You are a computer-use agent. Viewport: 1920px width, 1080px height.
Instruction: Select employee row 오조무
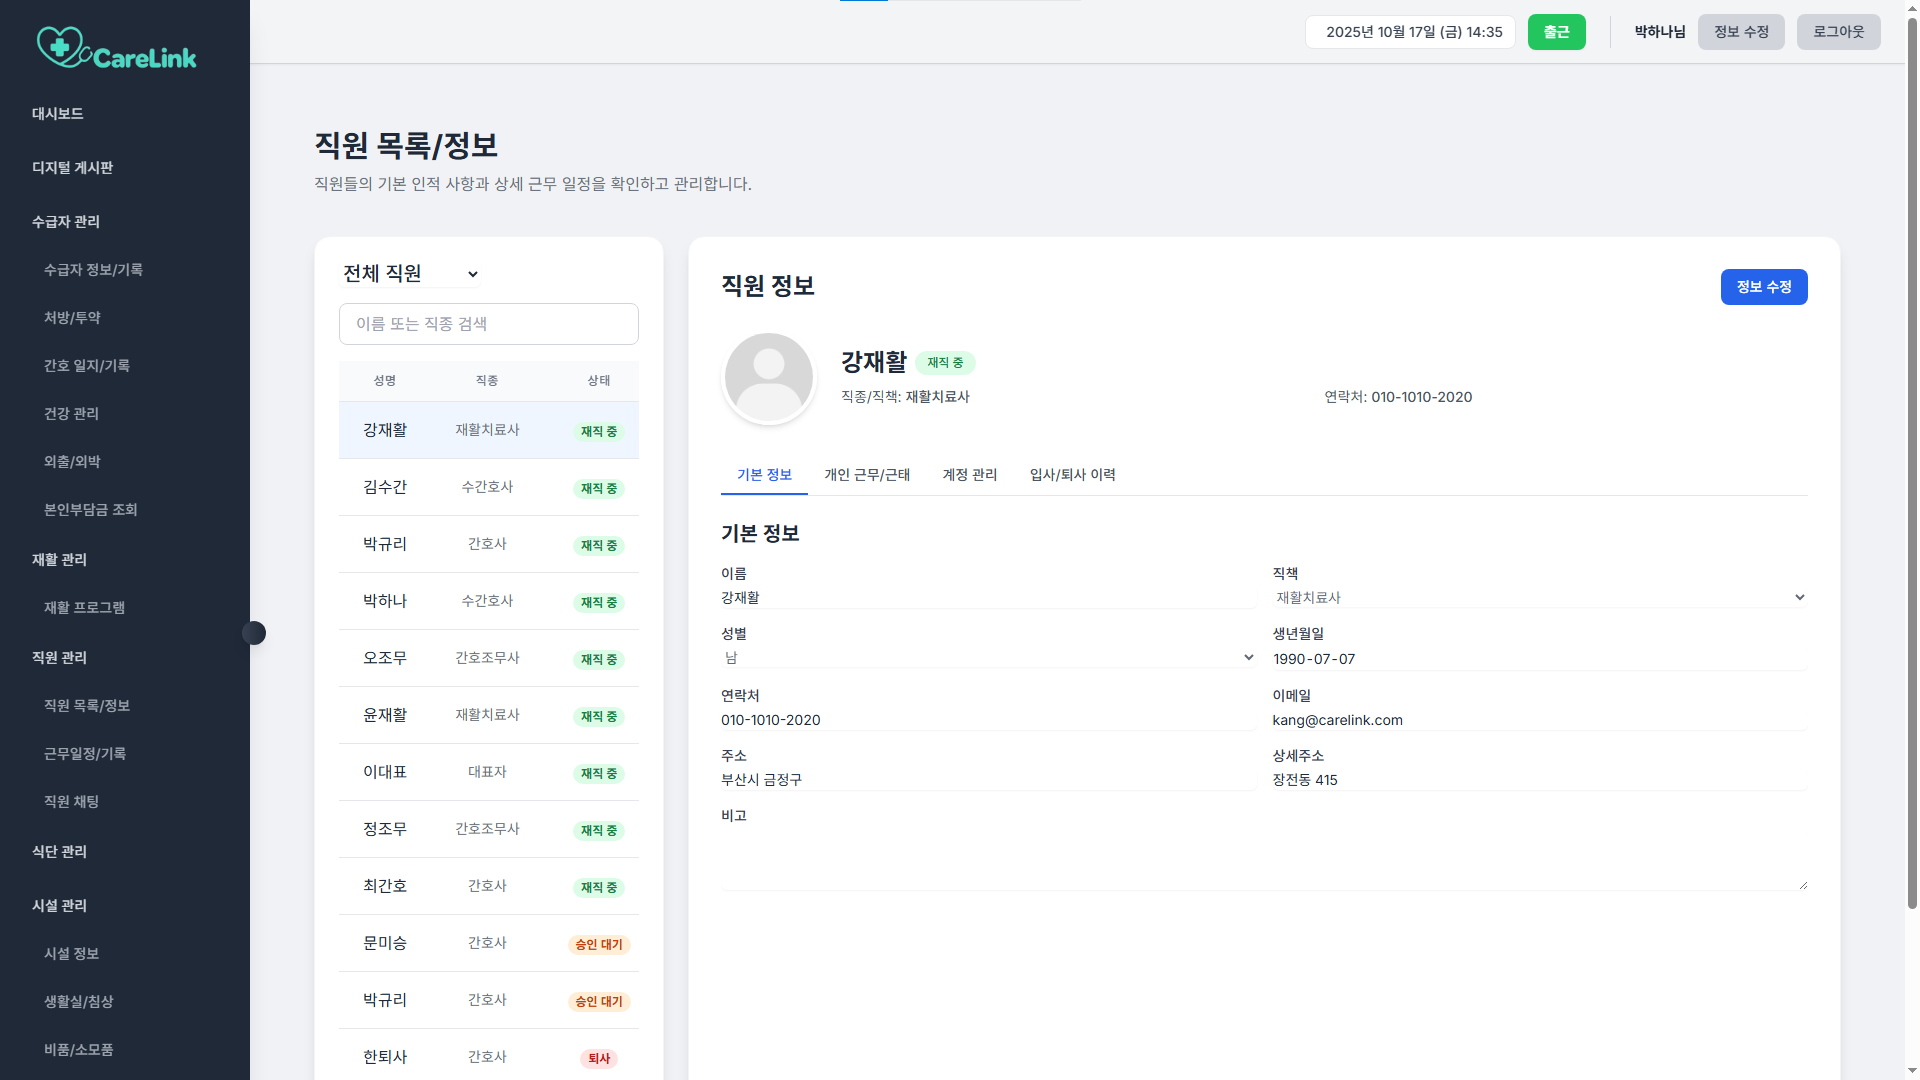pyautogui.click(x=488, y=658)
